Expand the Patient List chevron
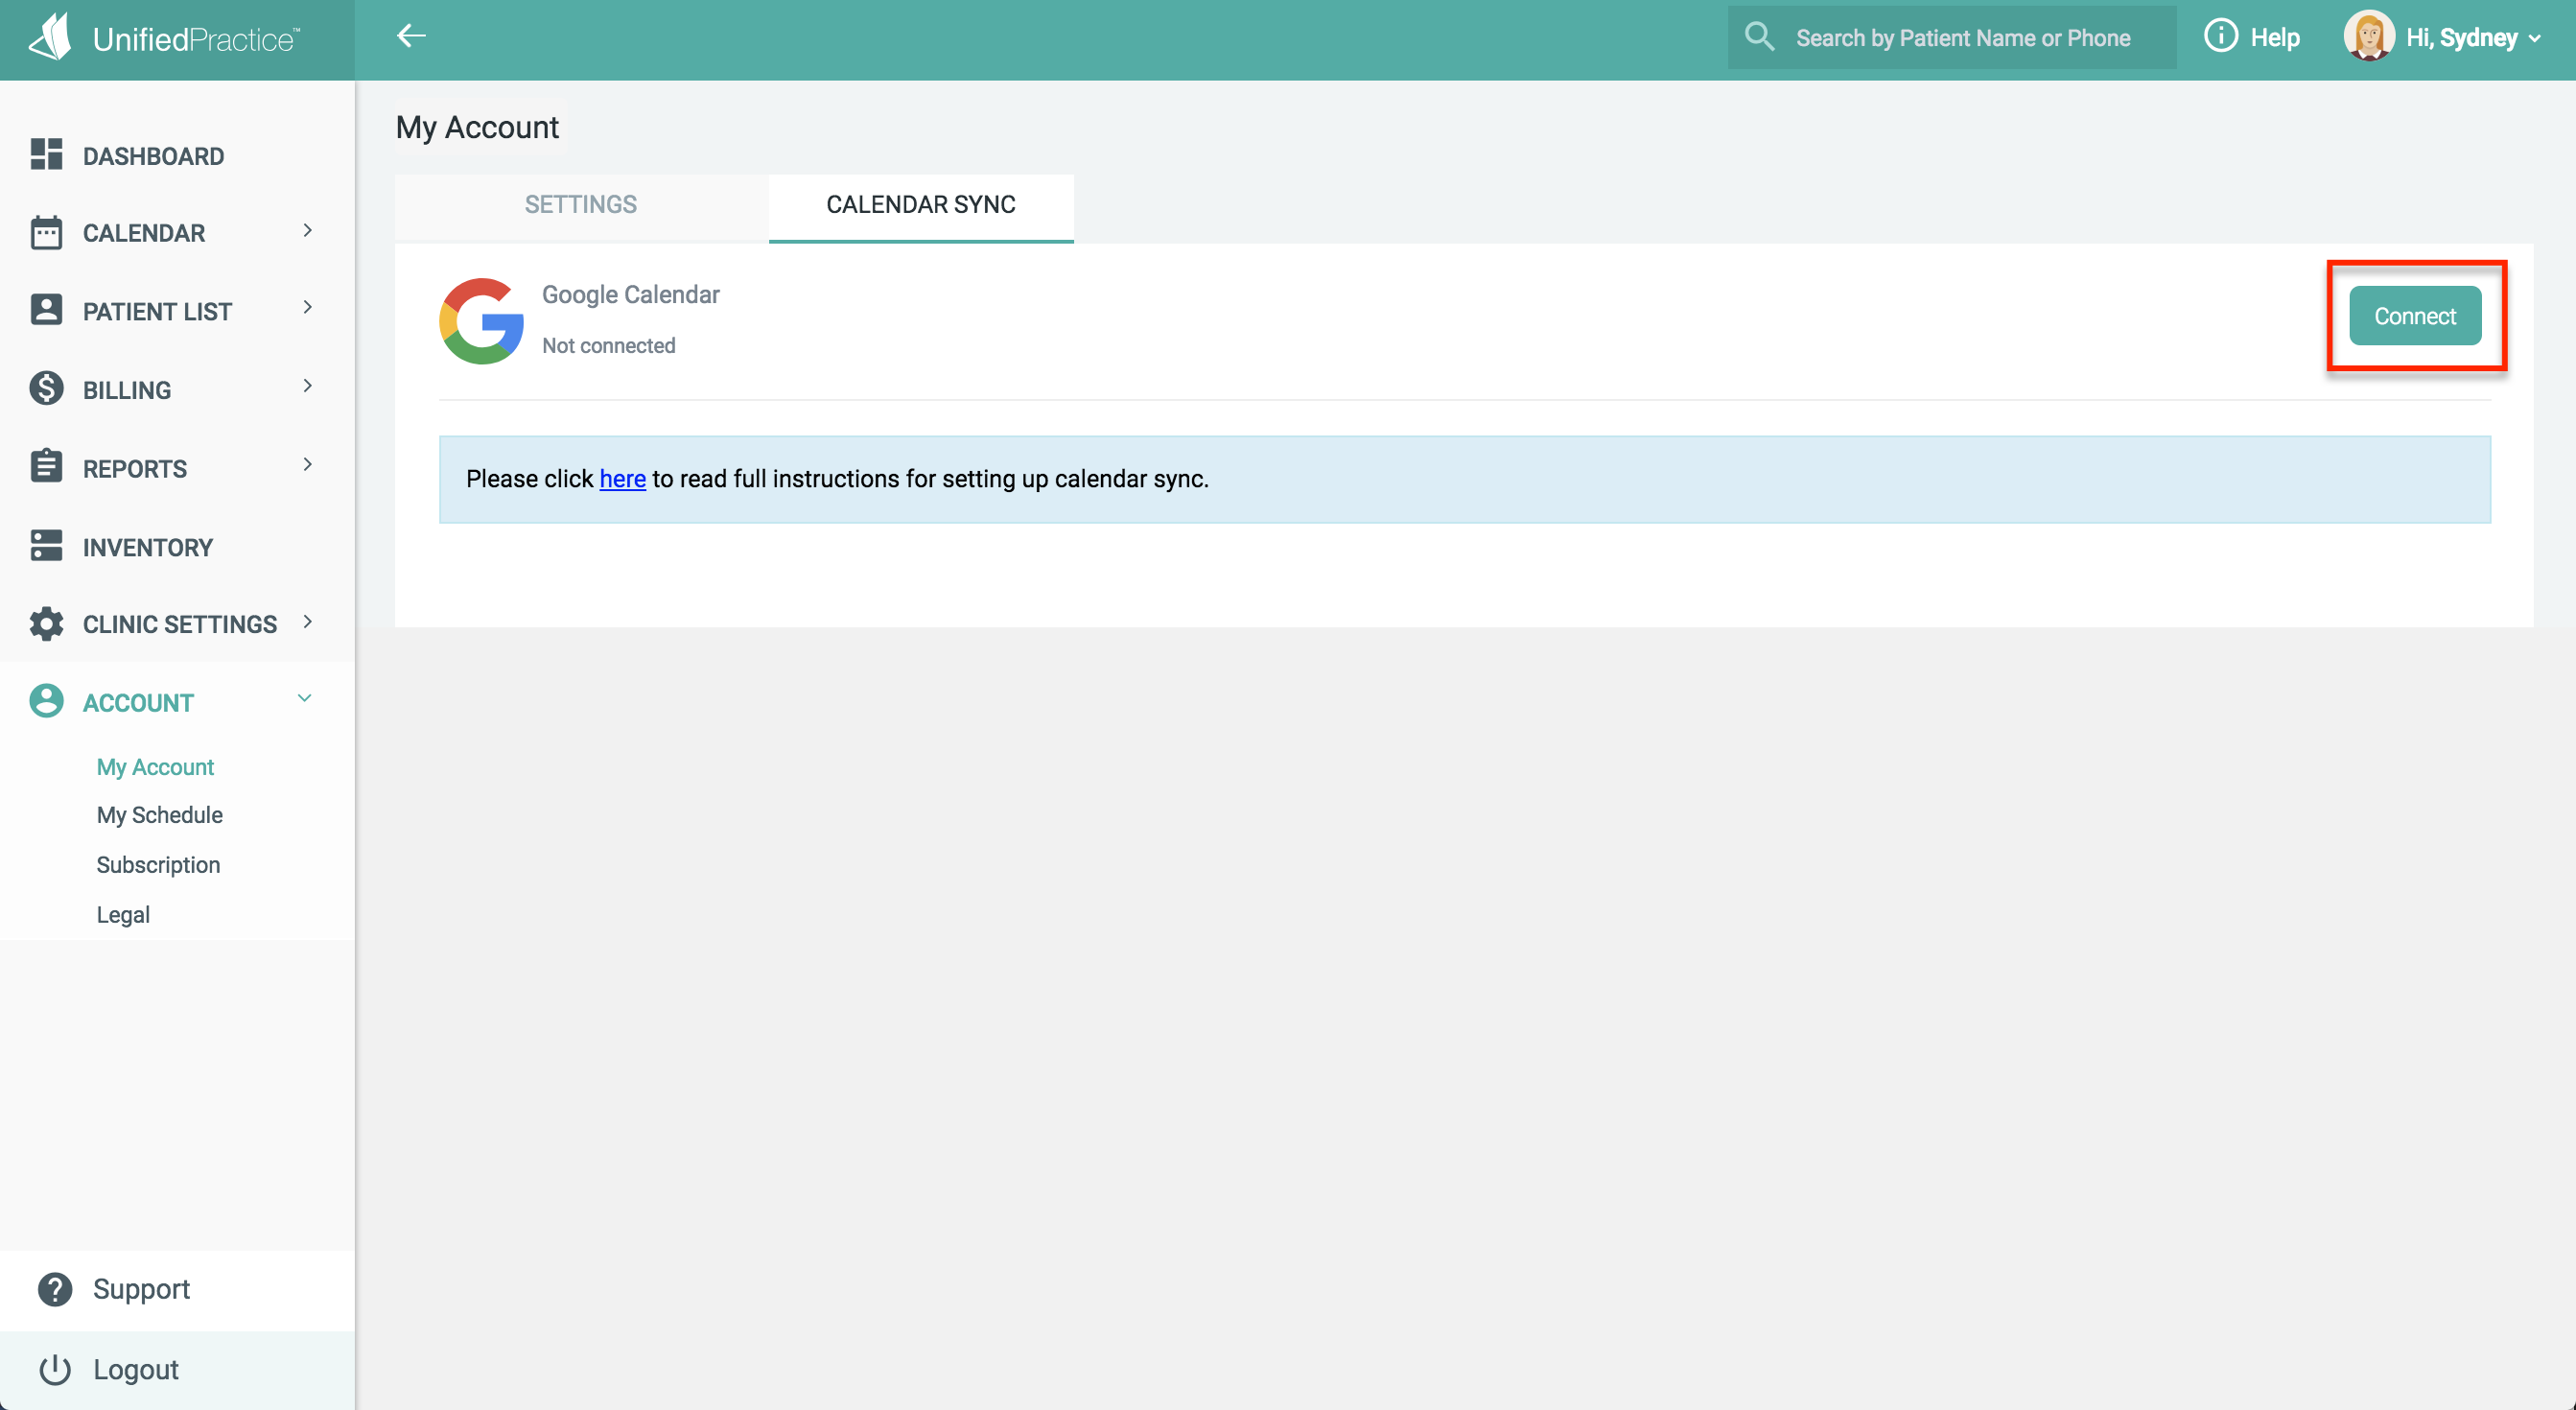The image size is (2576, 1410). (307, 308)
